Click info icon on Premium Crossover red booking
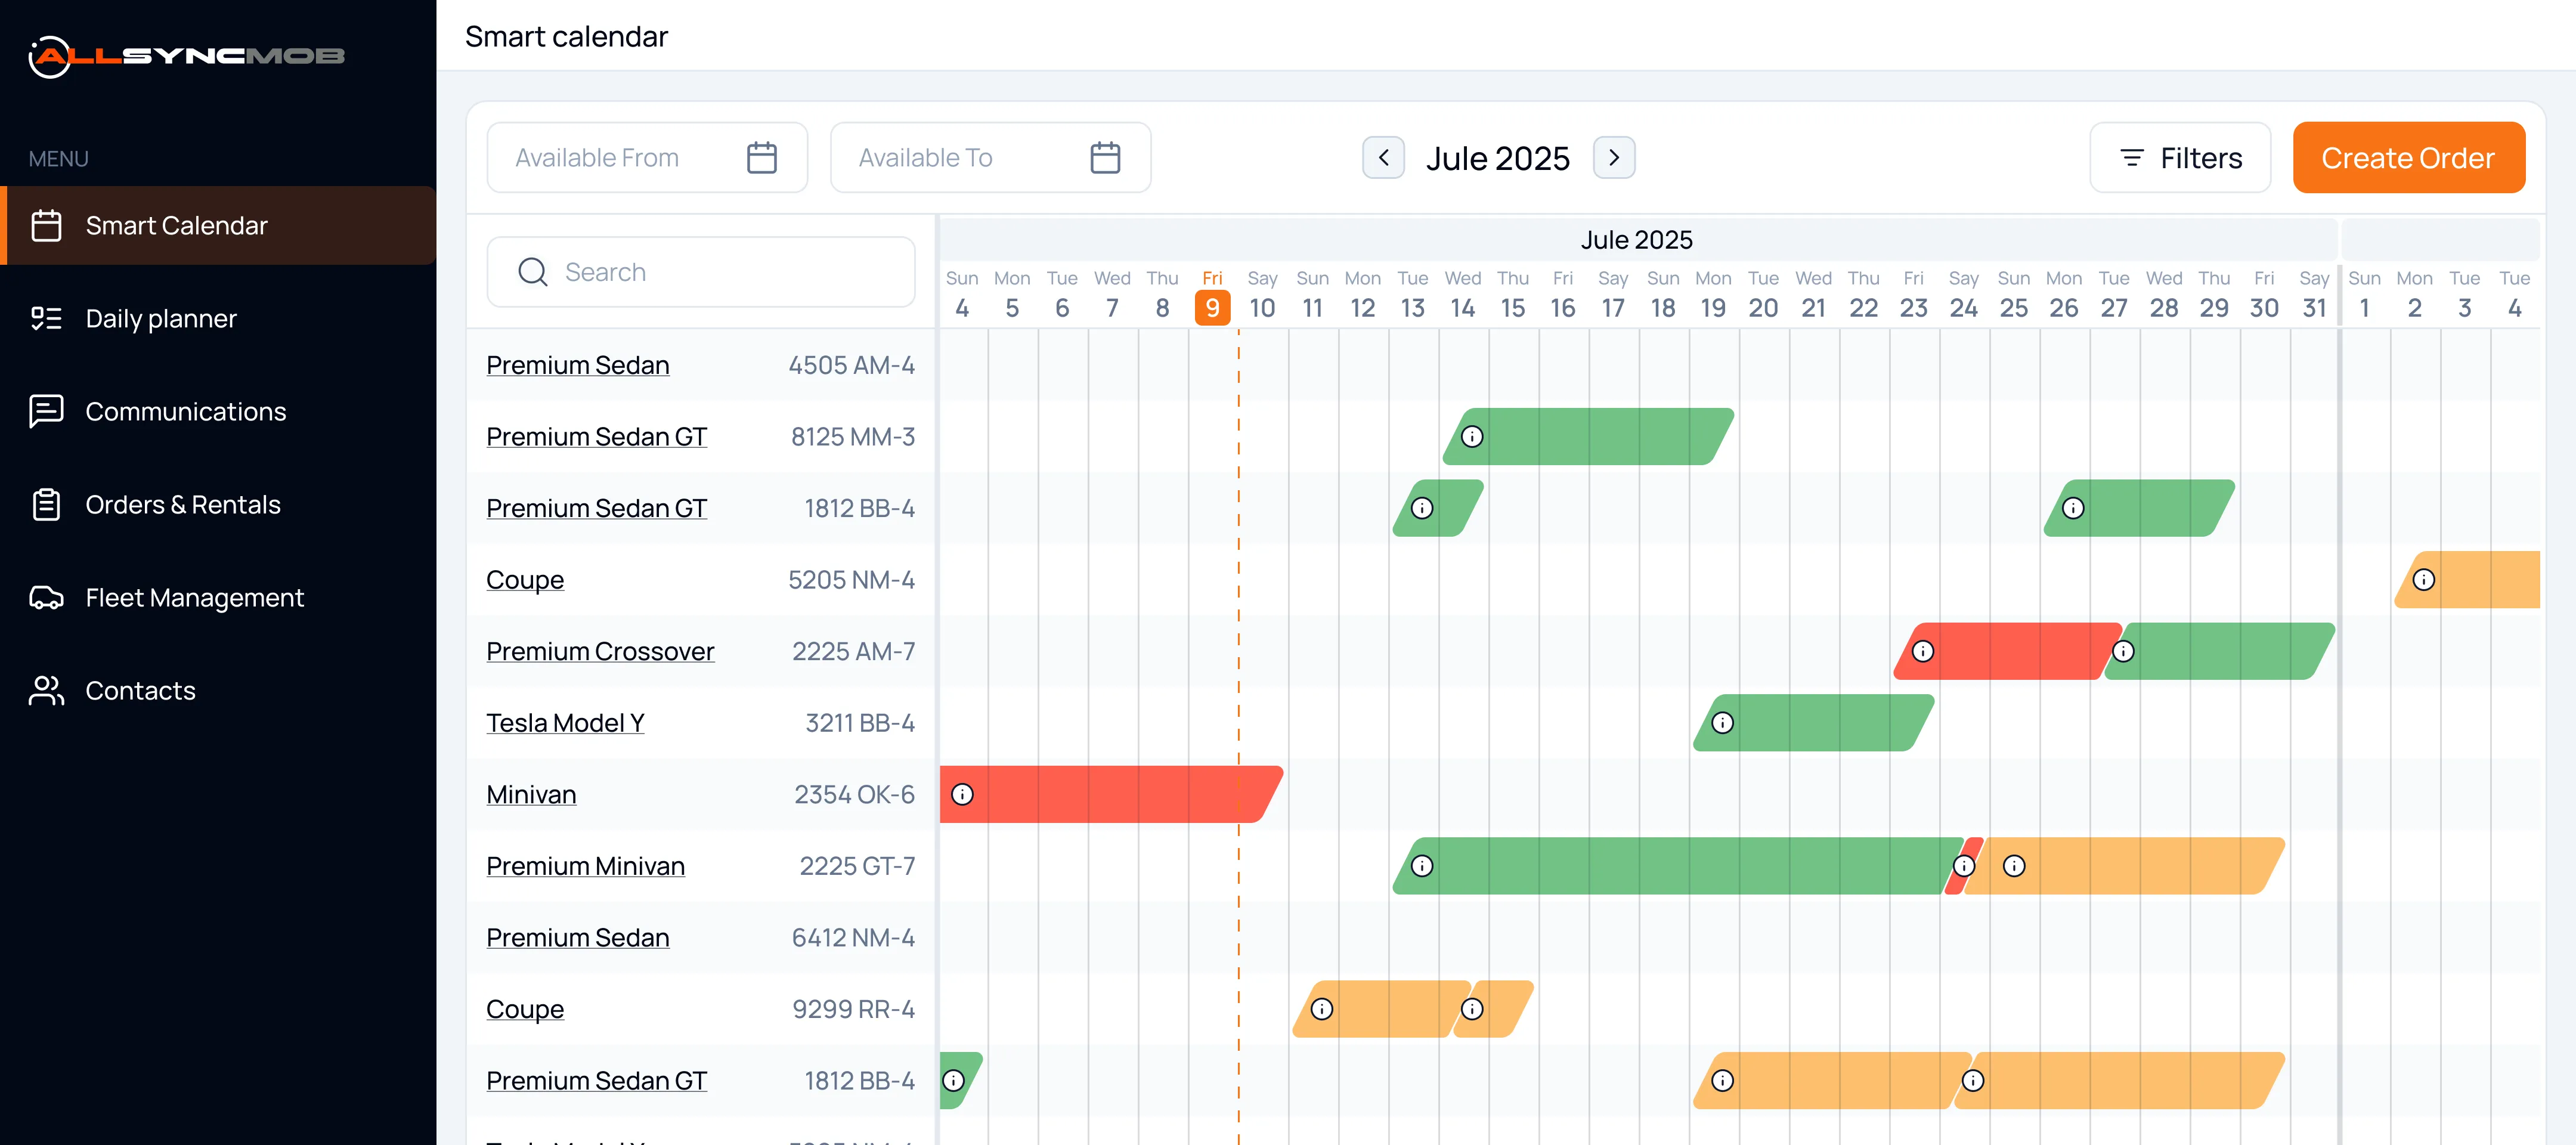The width and height of the screenshot is (2576, 1145). (1922, 651)
